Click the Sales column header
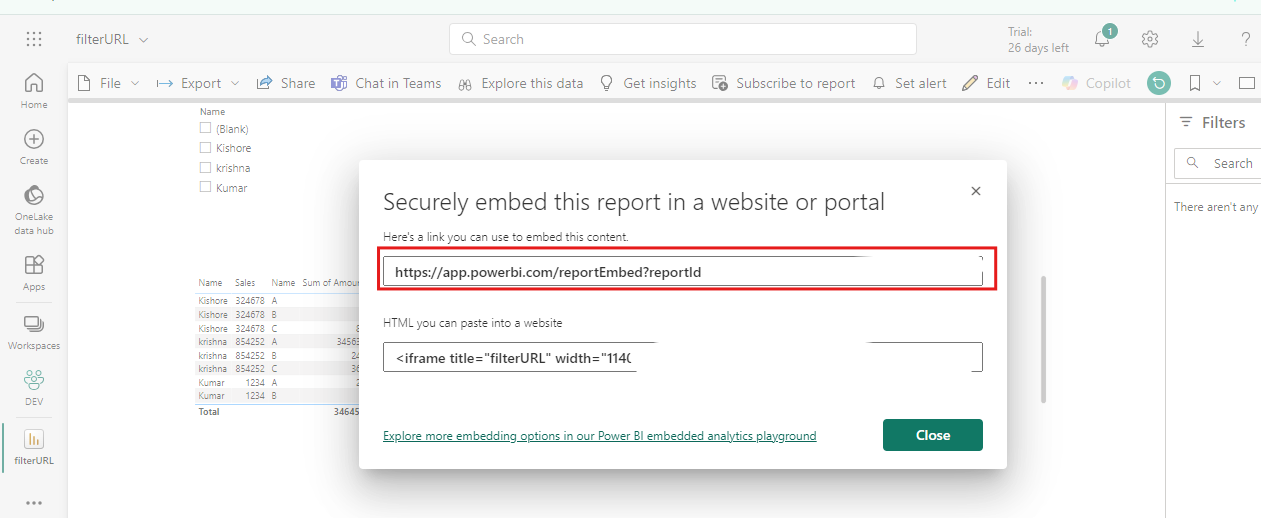Viewport: 1261px width, 518px height. pyautogui.click(x=246, y=283)
